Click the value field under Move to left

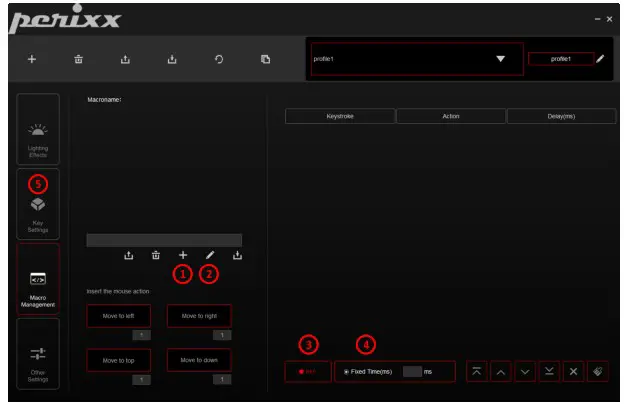coord(141,335)
